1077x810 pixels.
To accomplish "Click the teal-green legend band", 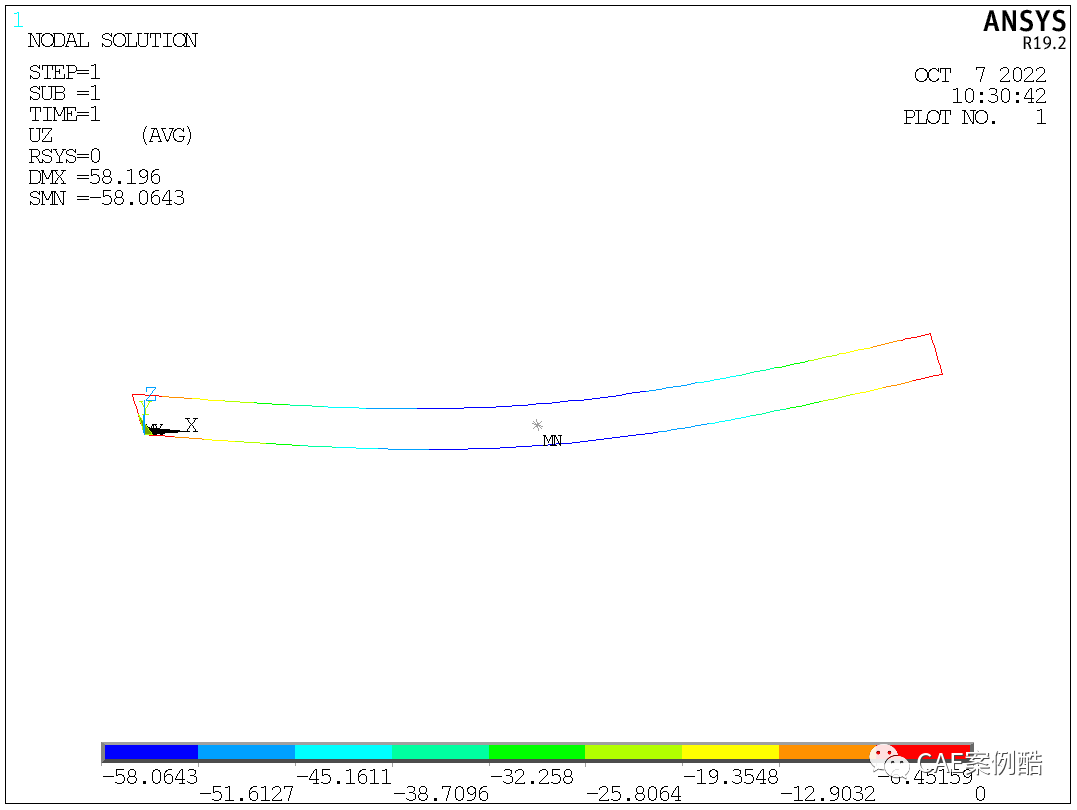I will coord(440,752).
